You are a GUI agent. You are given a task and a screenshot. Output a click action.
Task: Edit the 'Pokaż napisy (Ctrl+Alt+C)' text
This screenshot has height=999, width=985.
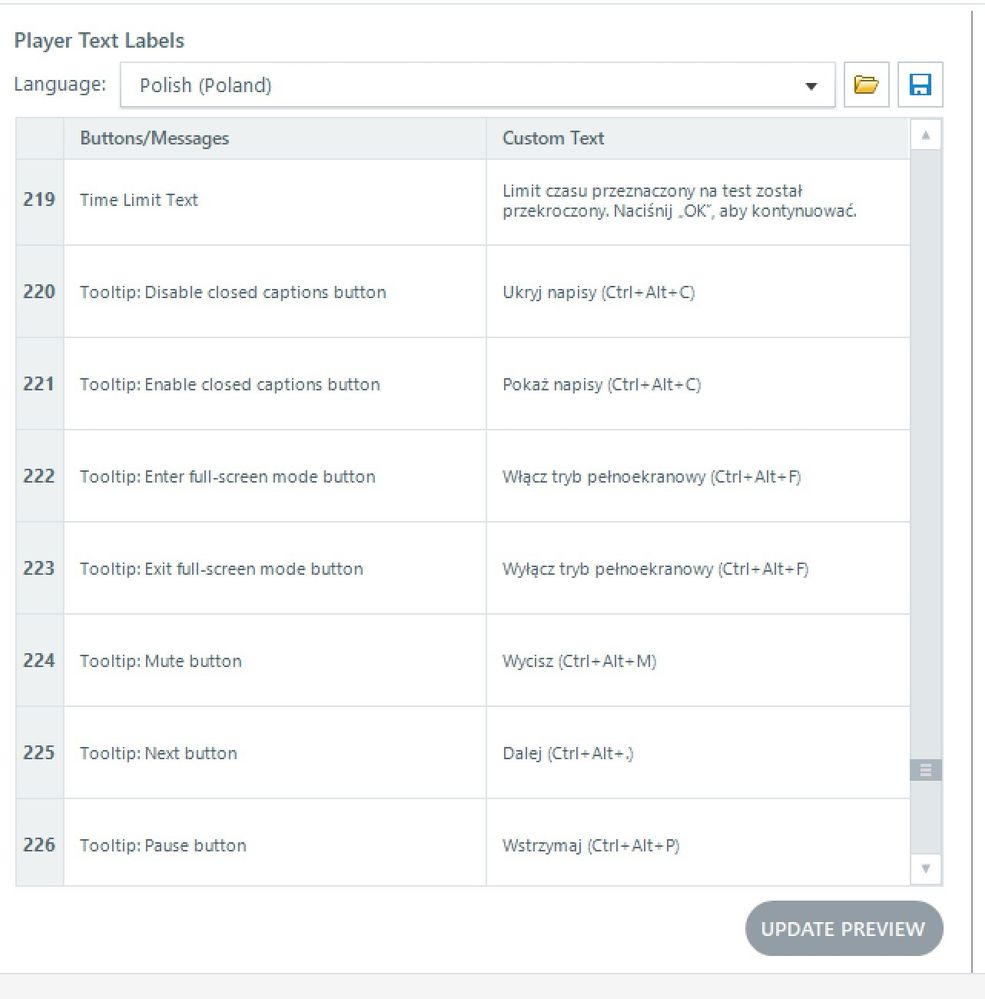pos(601,384)
